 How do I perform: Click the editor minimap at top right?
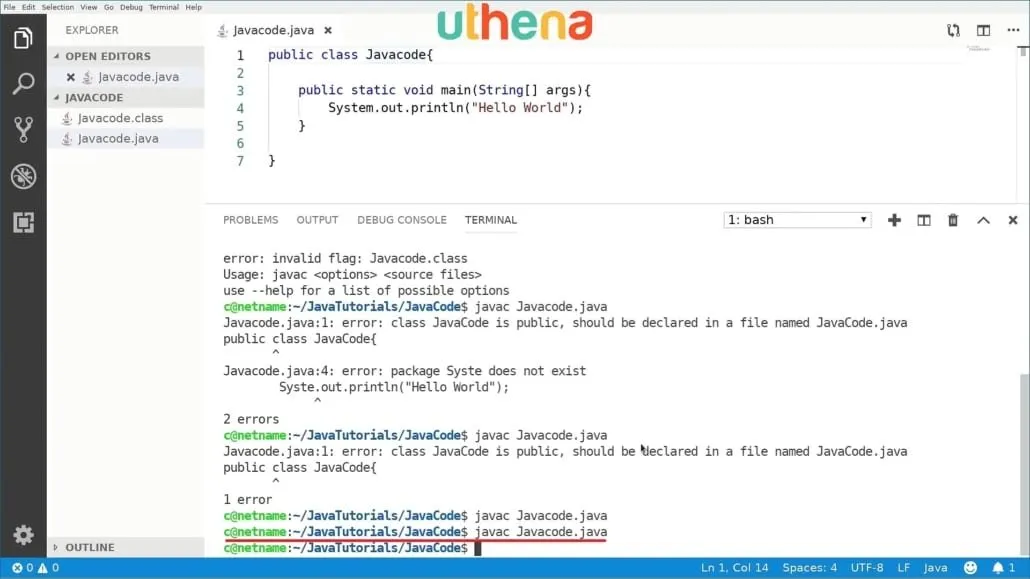click(978, 49)
